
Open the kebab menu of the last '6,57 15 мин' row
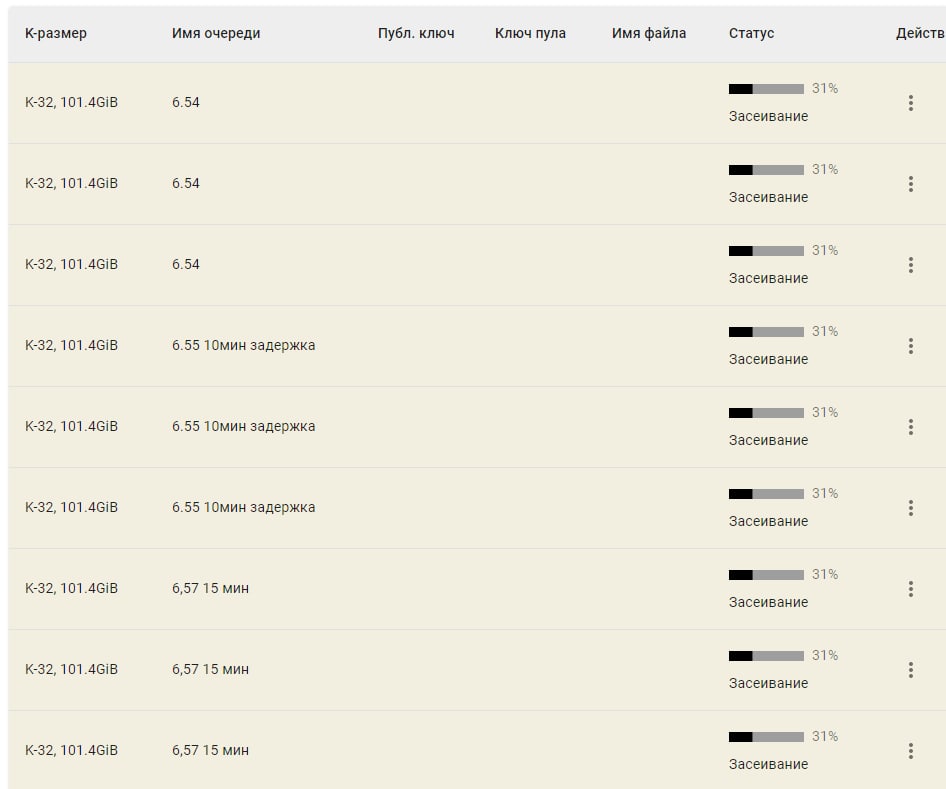point(910,751)
